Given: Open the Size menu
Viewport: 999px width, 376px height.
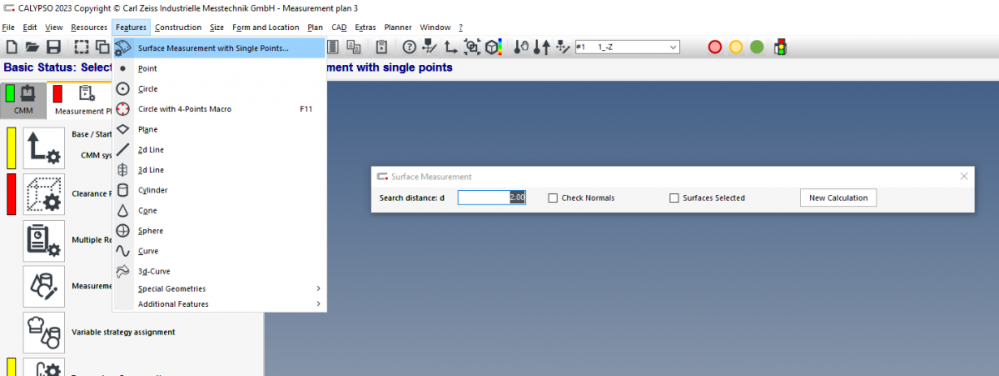Looking at the screenshot, I should pyautogui.click(x=217, y=27).
